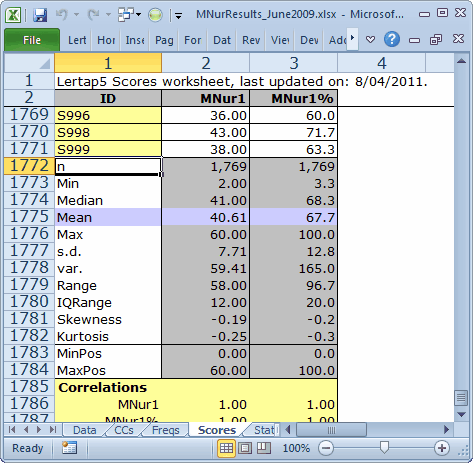This screenshot has height=463, width=473.
Task: Open the Scores worksheet tab
Action: 217,430
